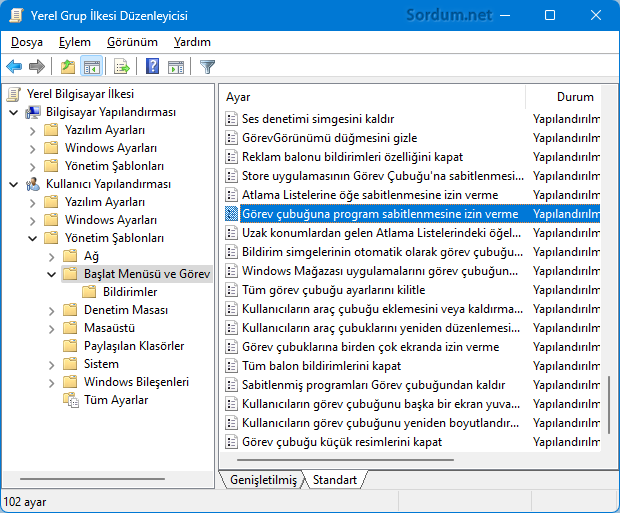Click the settings list horizontal scrollbar

point(345,460)
